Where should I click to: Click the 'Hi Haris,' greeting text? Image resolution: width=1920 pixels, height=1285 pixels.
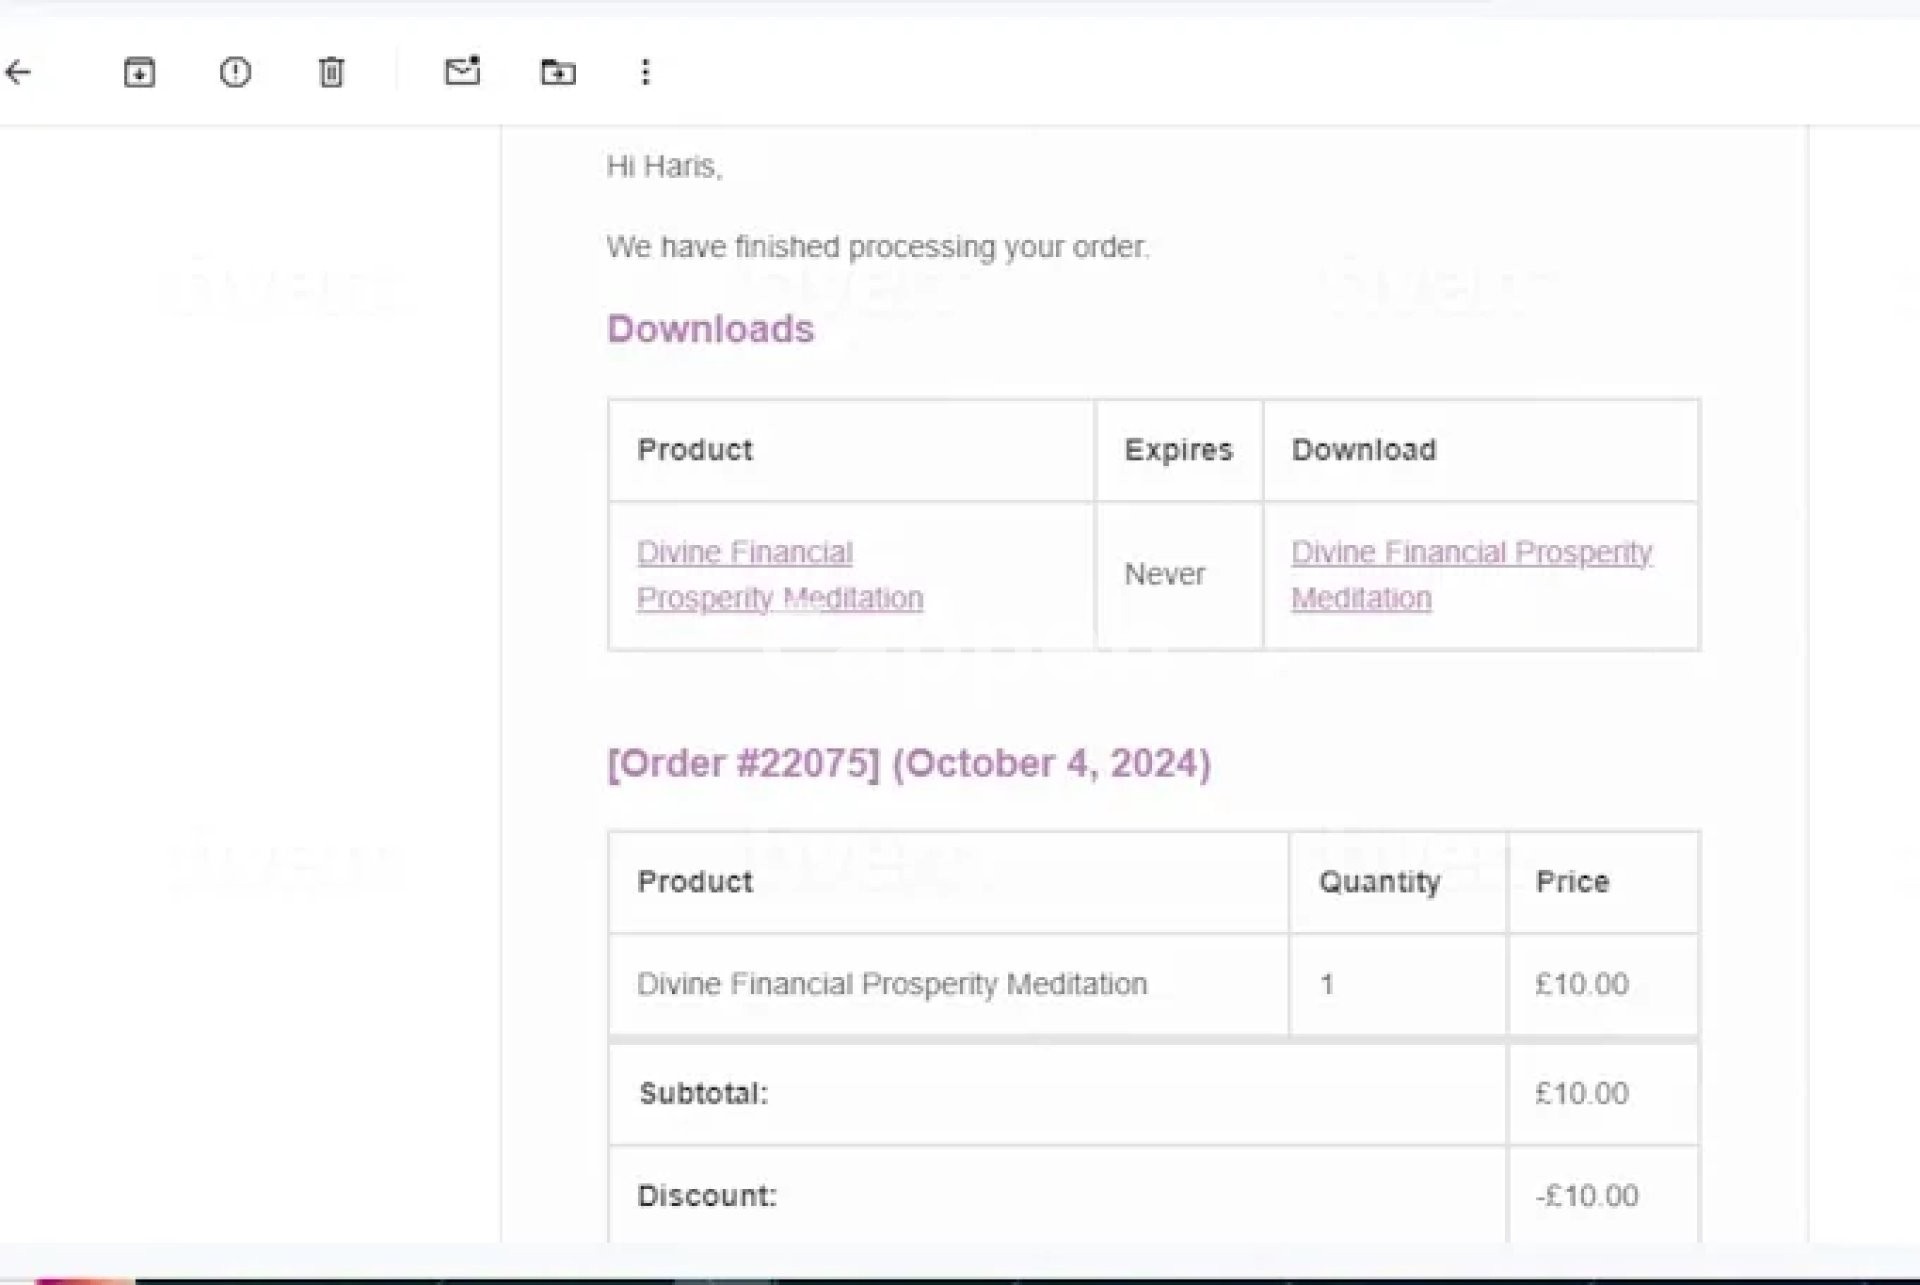click(664, 166)
